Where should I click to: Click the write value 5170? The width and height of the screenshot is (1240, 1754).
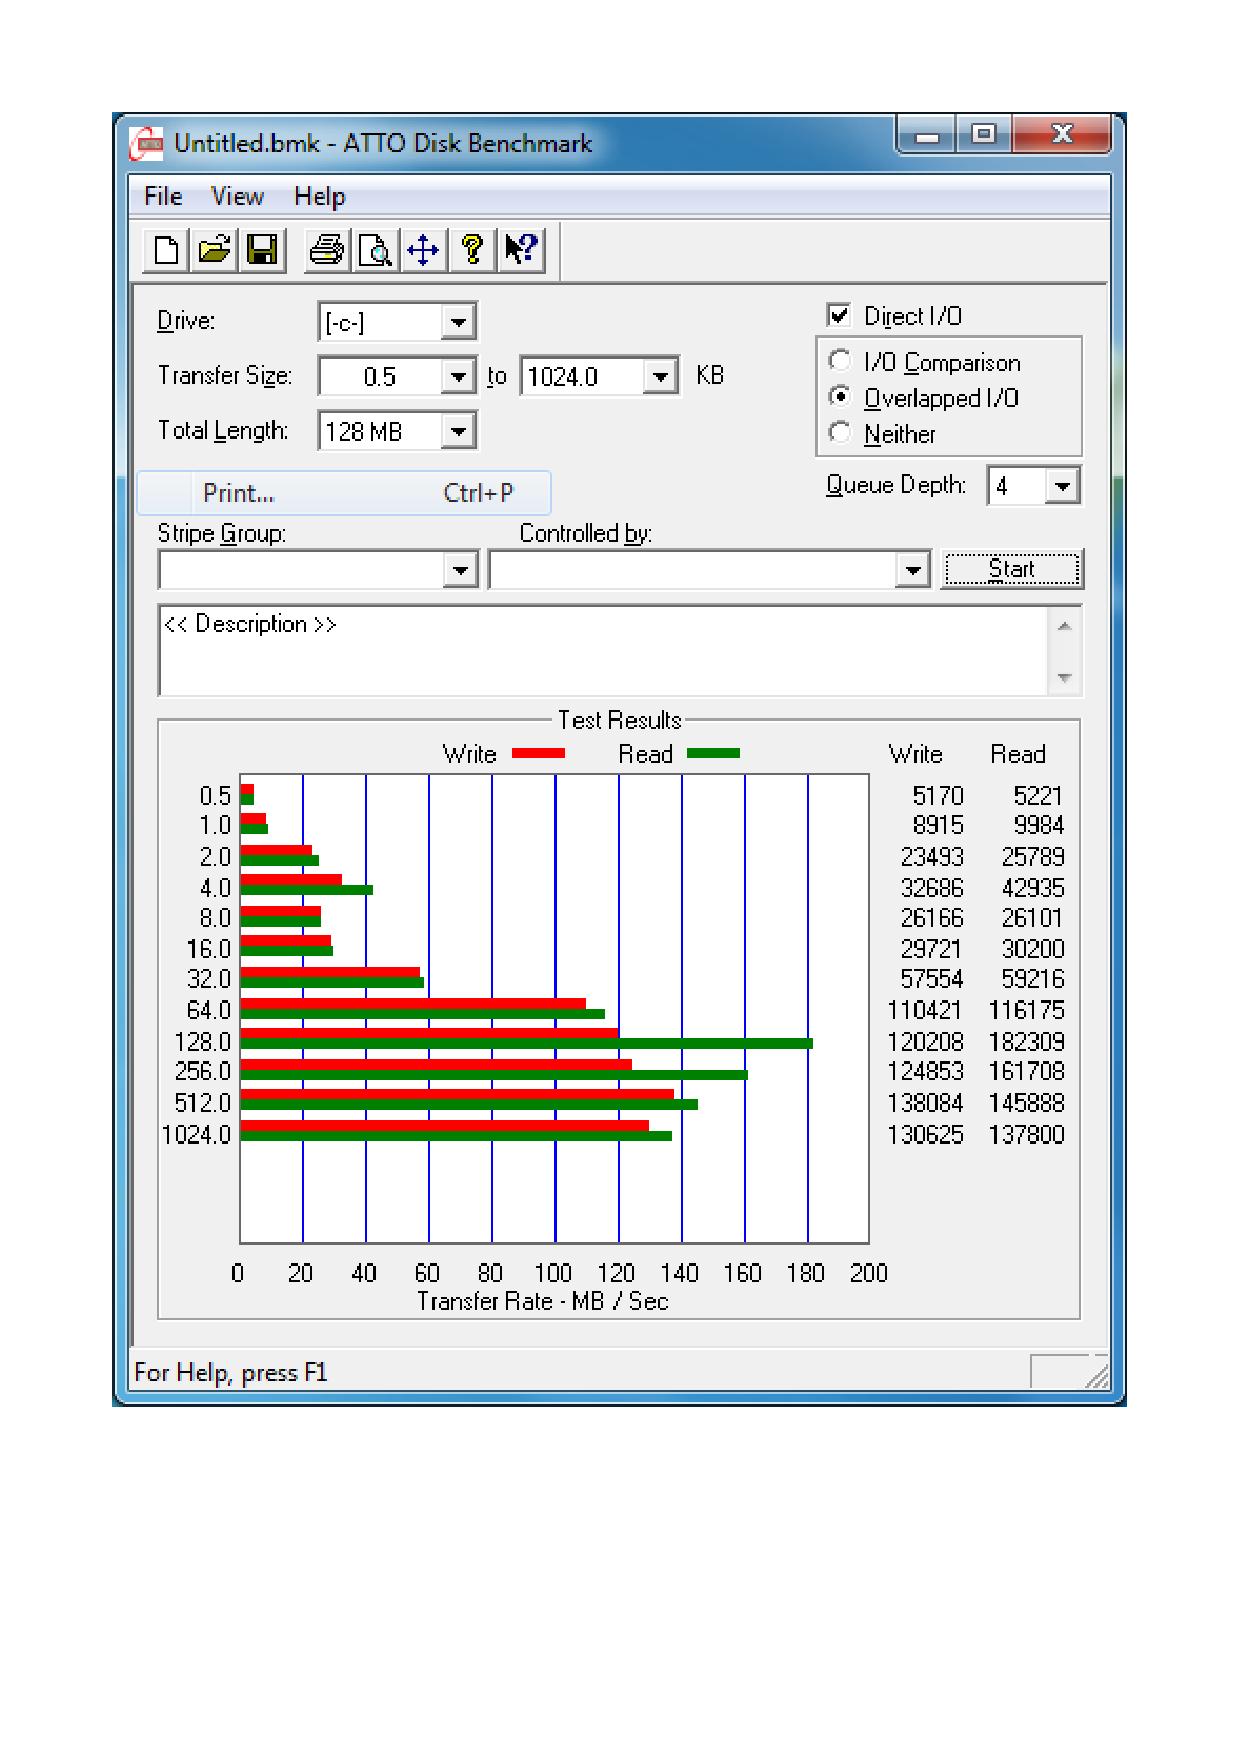pyautogui.click(x=938, y=796)
